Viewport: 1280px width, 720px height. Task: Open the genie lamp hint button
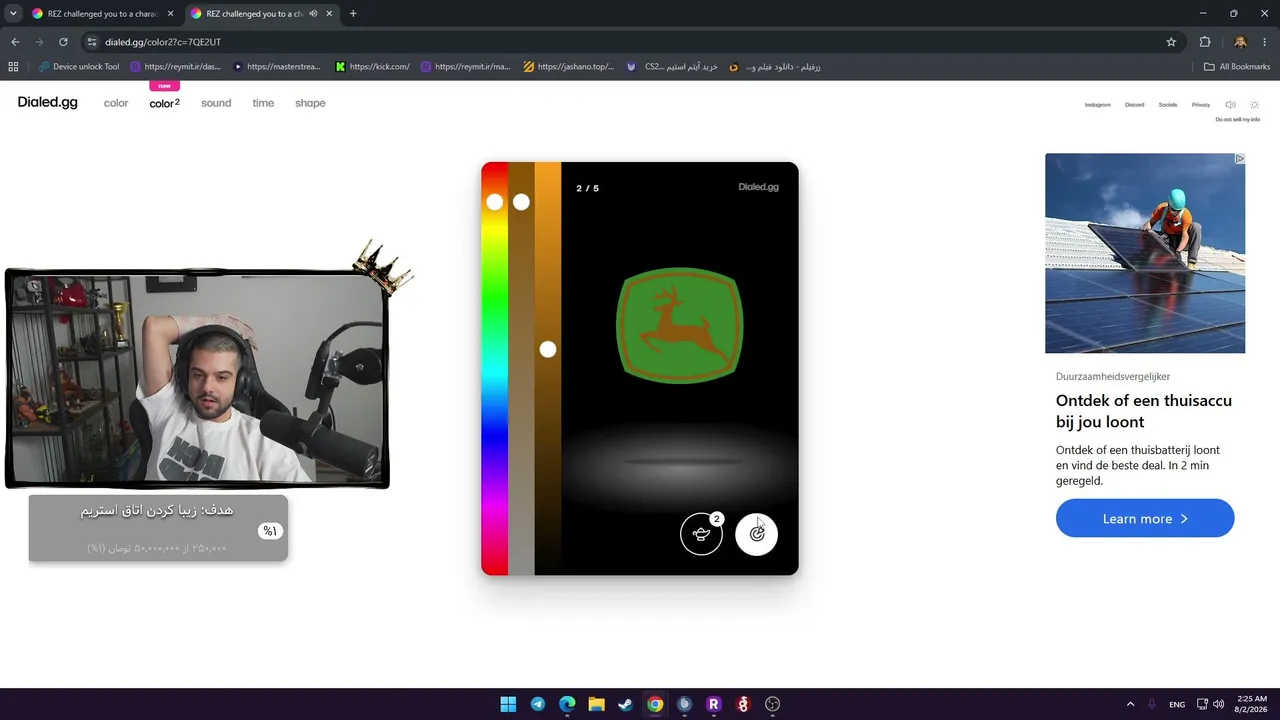pos(701,533)
